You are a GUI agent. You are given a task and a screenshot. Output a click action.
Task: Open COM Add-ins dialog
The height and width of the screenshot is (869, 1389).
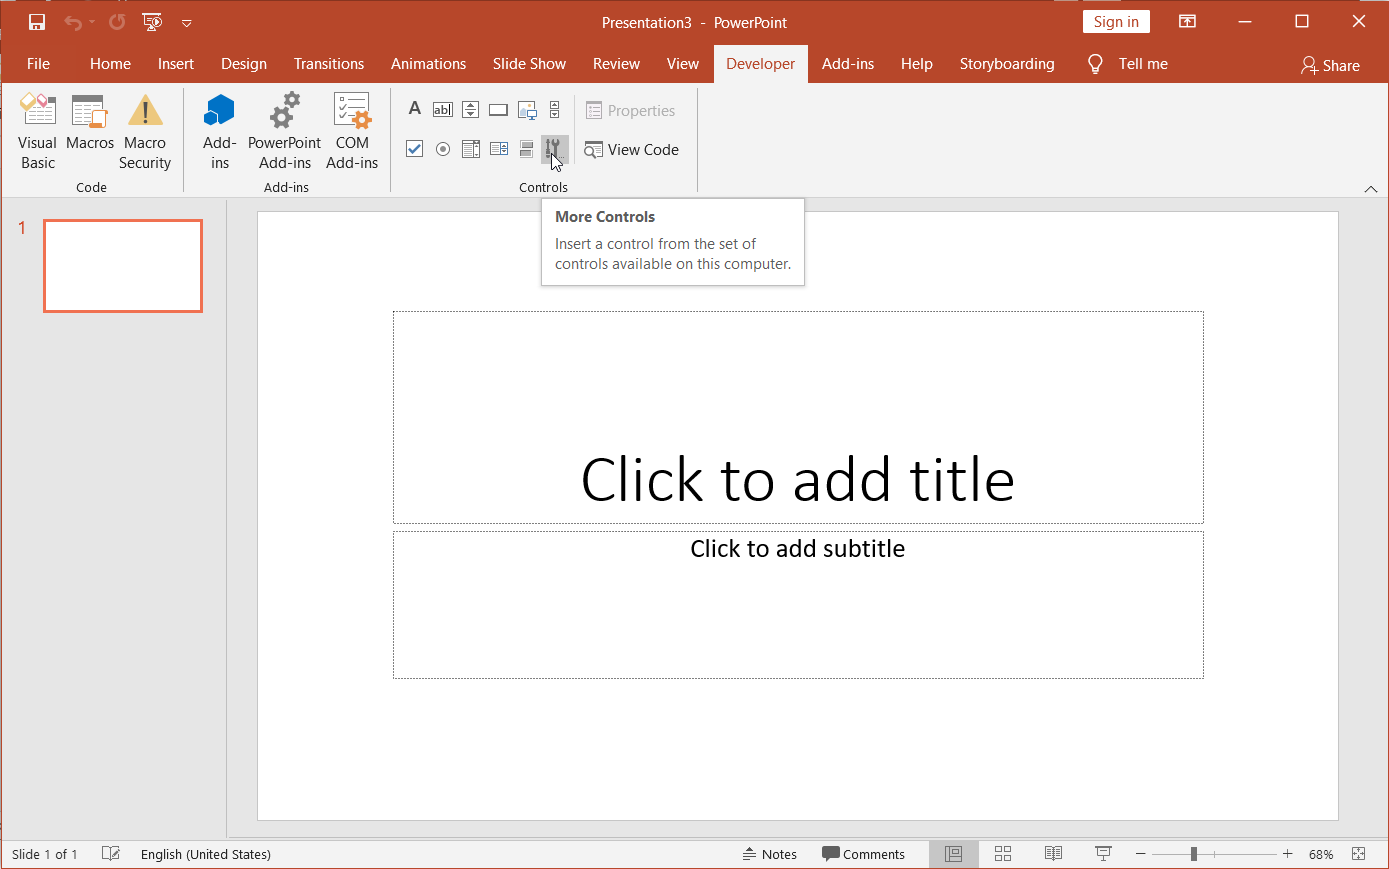[x=352, y=132]
